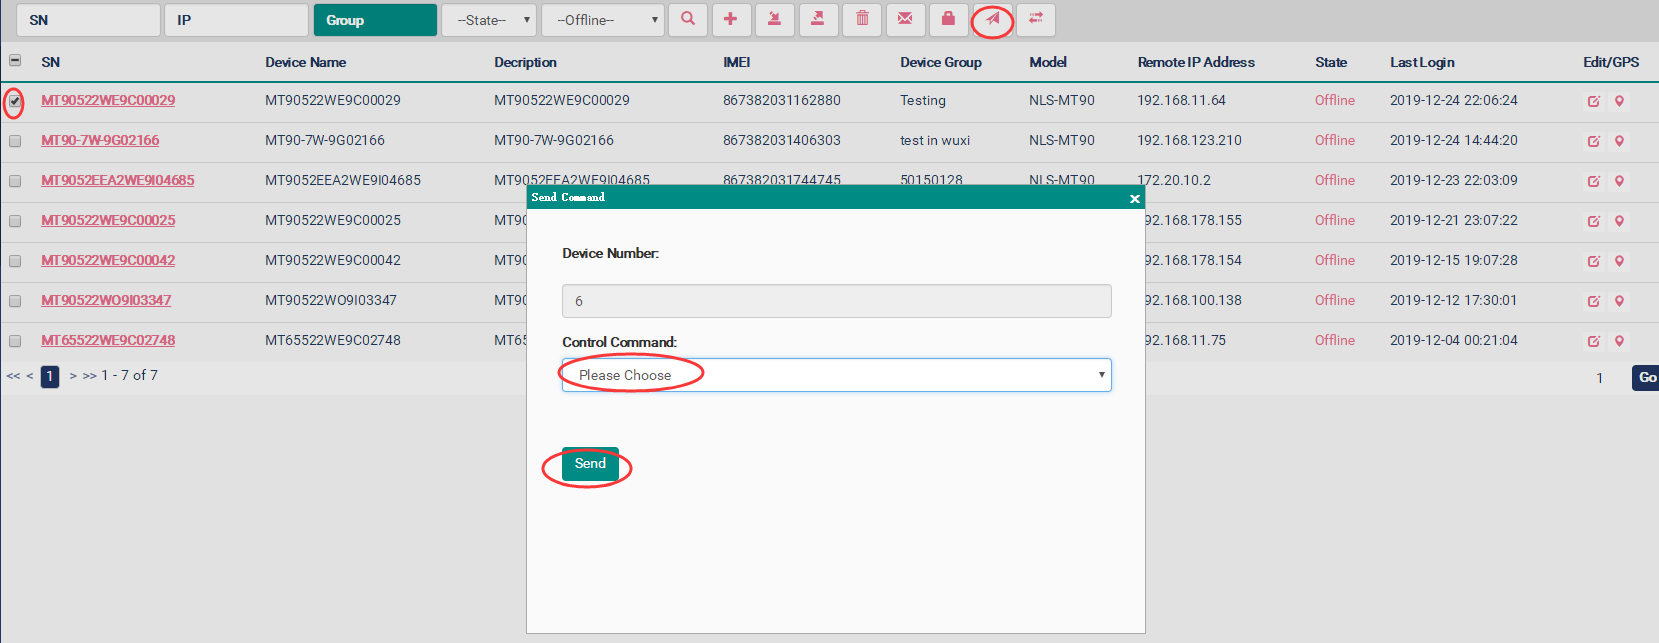This screenshot has height=643, width=1659.
Task: Click the trash delete icon in toolbar
Action: pos(862,20)
